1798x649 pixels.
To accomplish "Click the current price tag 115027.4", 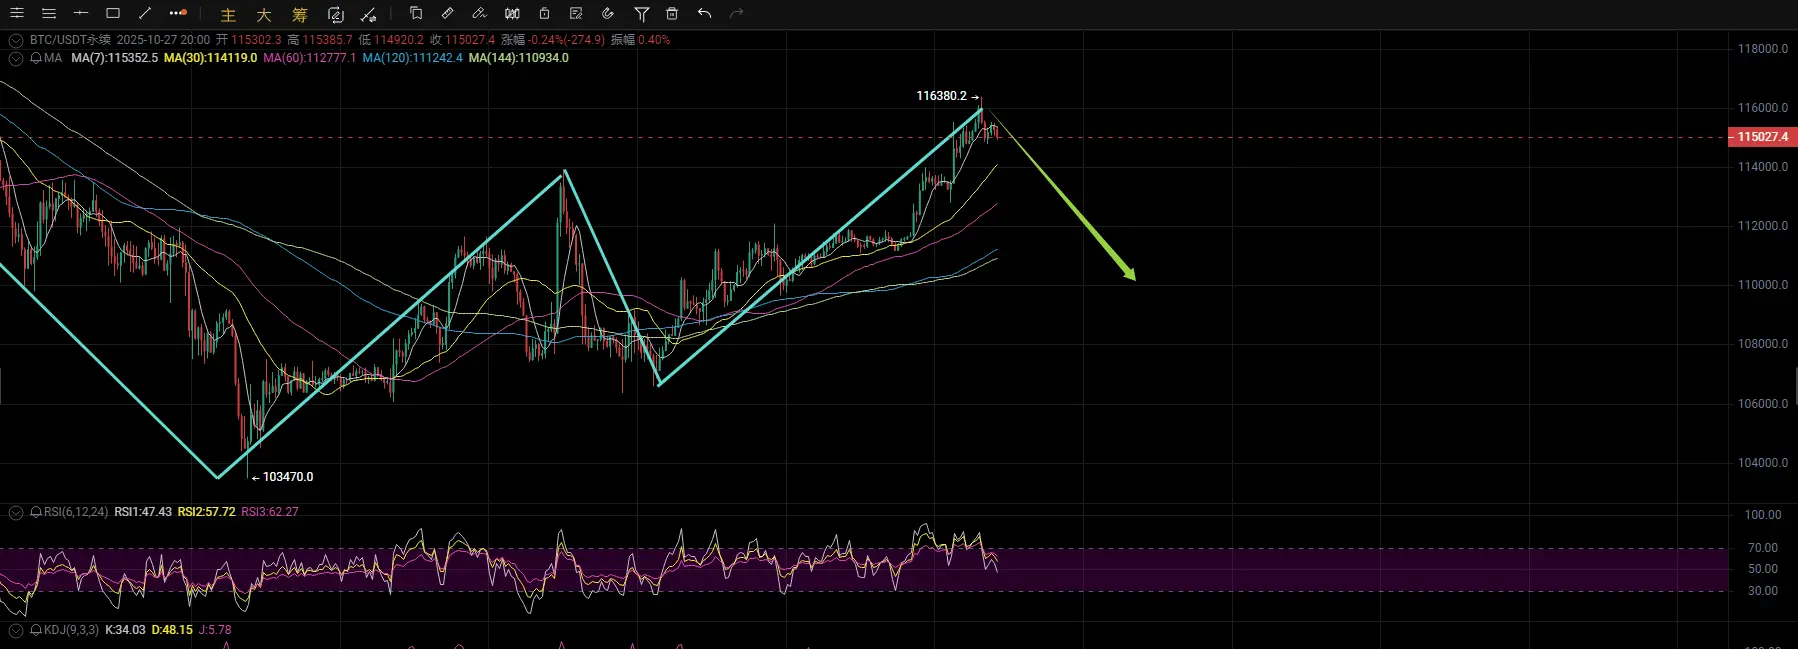I will [1762, 137].
